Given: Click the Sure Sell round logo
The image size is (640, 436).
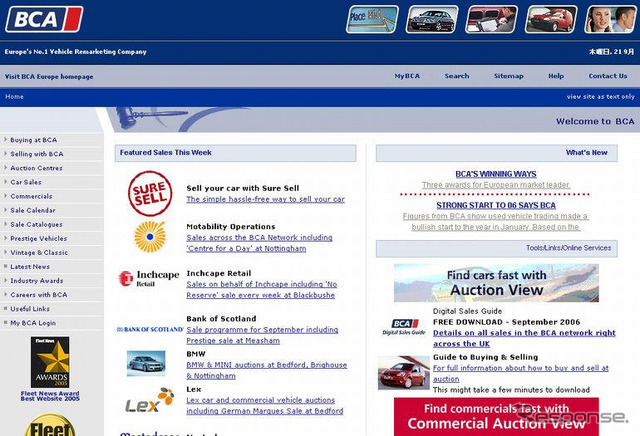Looking at the screenshot, I should click(x=150, y=194).
